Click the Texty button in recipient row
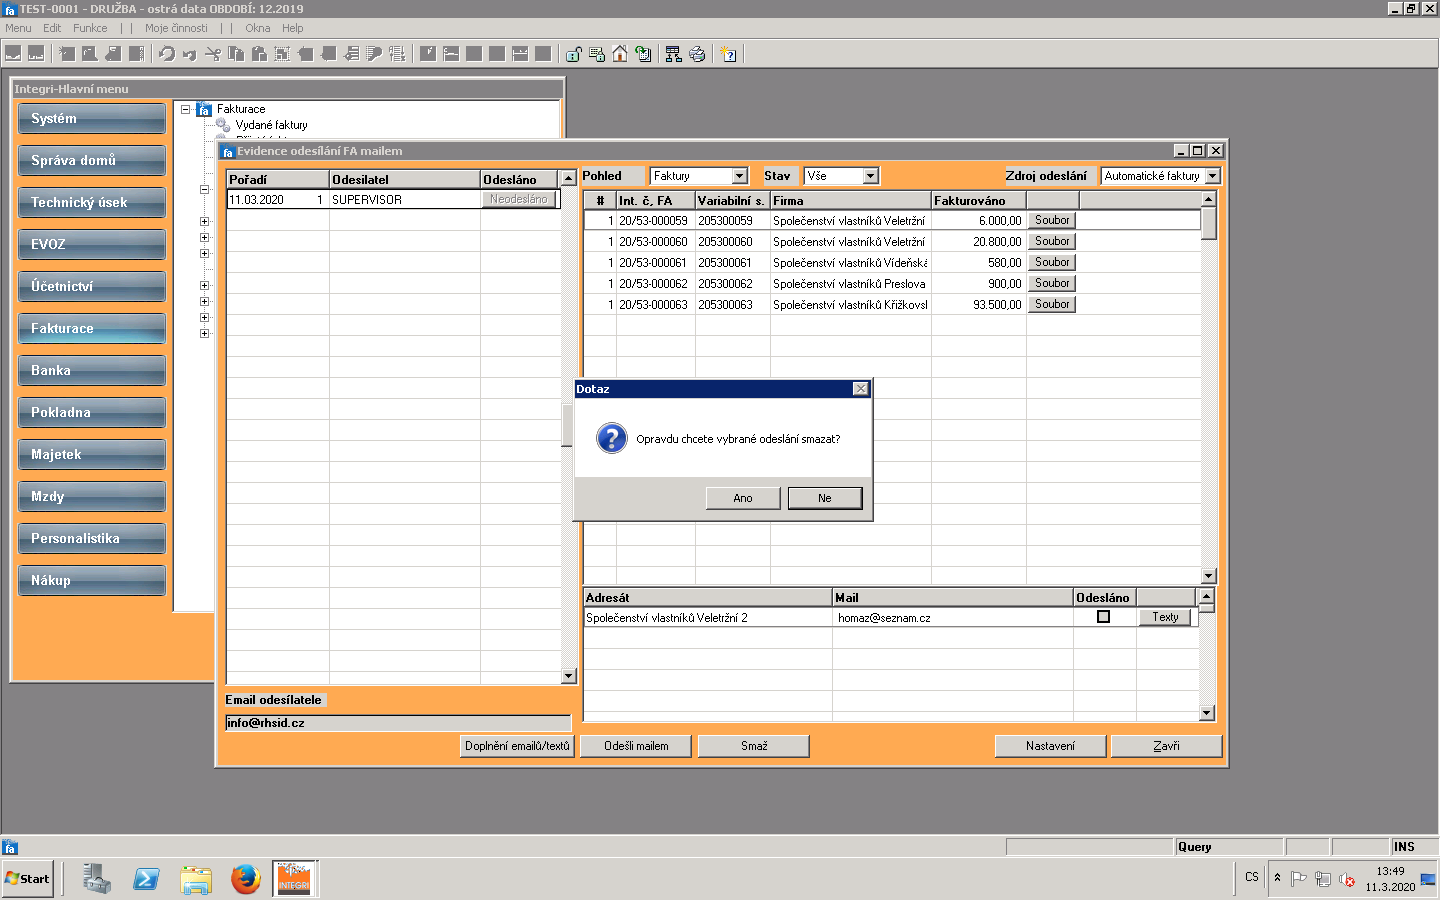Screen dimensions: 1440x900 (x=1165, y=617)
